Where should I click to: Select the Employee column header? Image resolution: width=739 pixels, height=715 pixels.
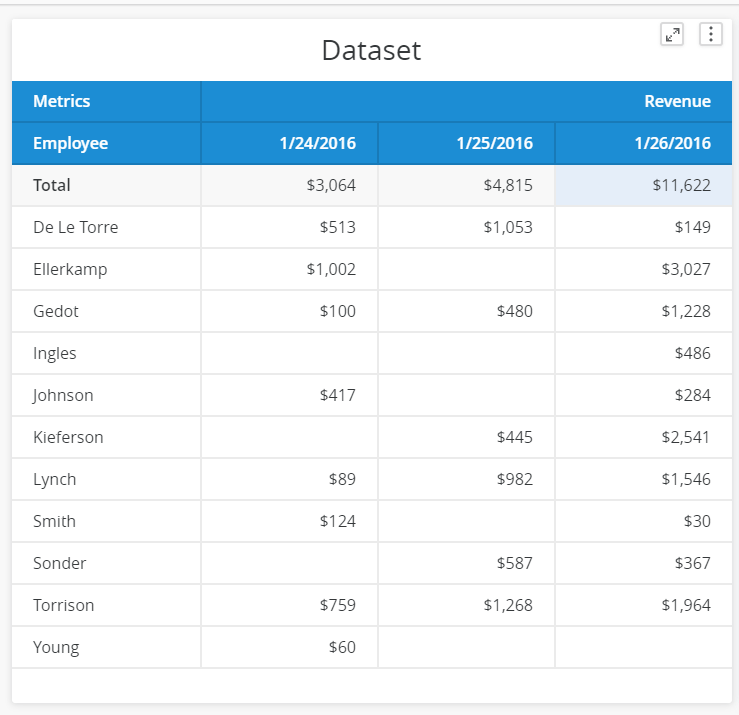click(x=107, y=143)
